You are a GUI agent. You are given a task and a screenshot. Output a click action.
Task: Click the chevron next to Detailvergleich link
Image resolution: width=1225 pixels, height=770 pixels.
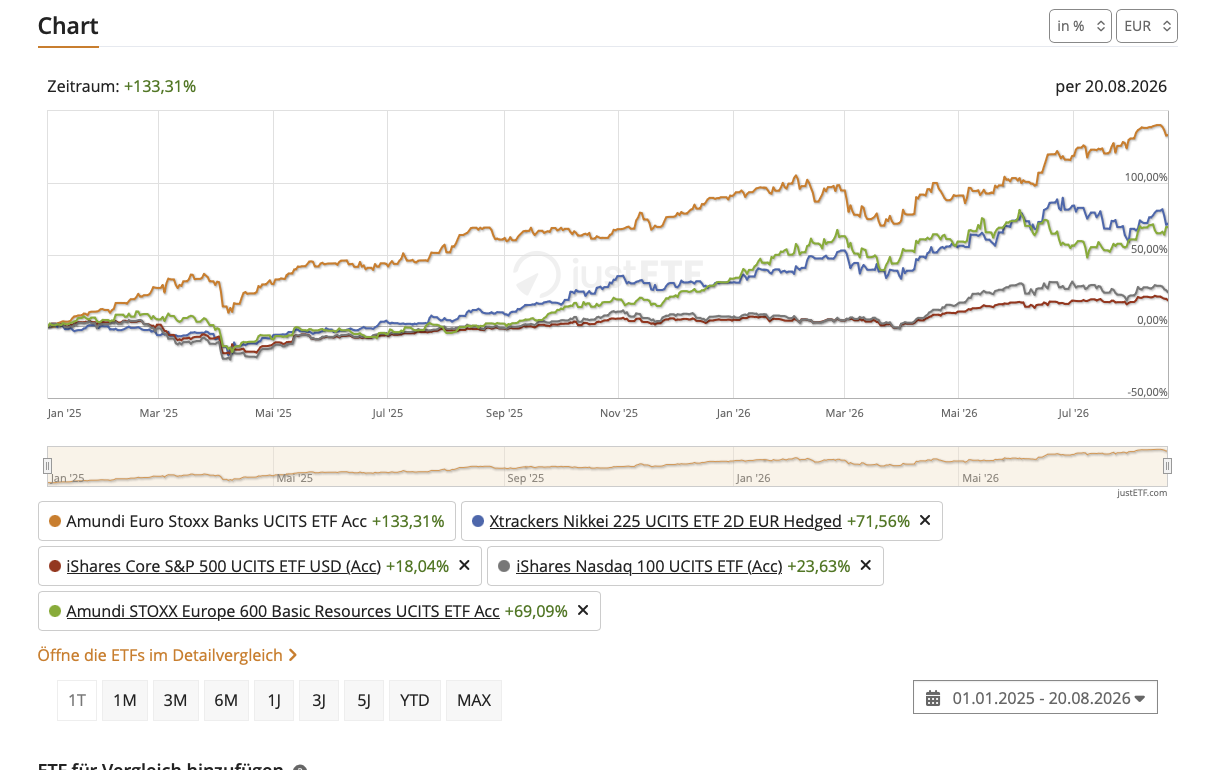(292, 655)
